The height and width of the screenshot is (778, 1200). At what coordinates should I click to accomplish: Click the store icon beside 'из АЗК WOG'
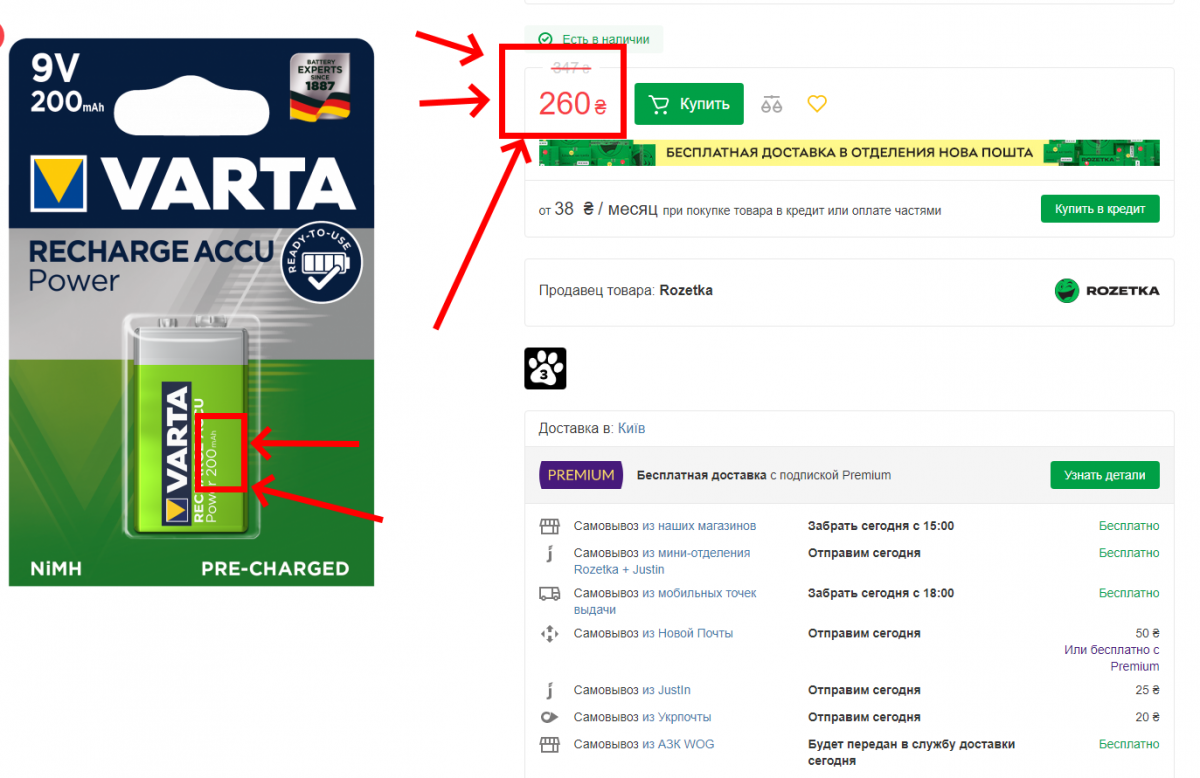(549, 744)
